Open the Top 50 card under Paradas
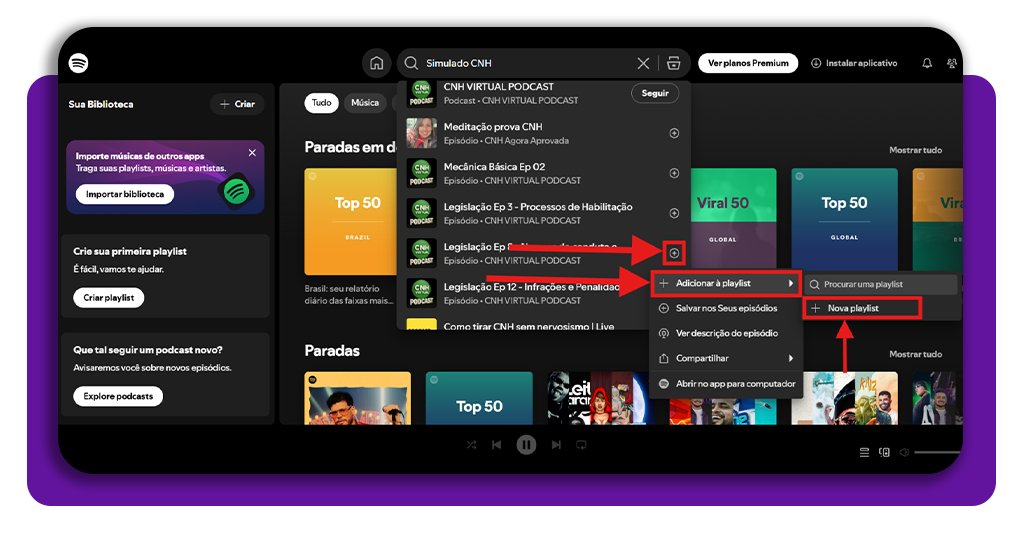This screenshot has height=536, width=1024. (479, 398)
